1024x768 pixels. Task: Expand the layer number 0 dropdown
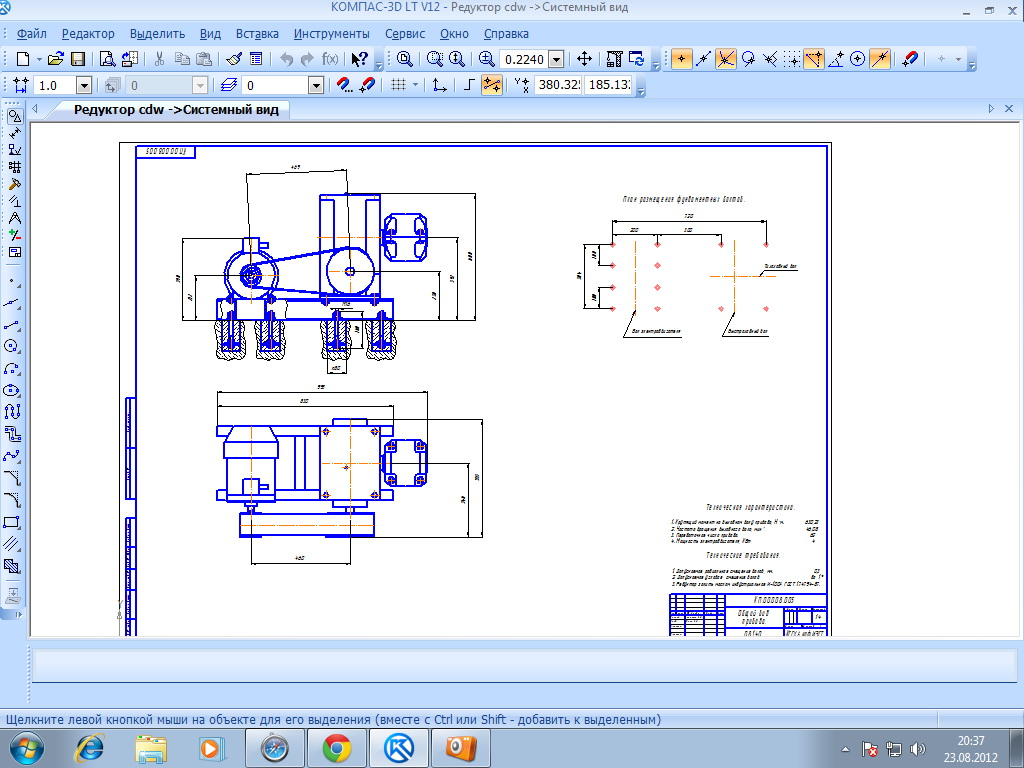315,86
